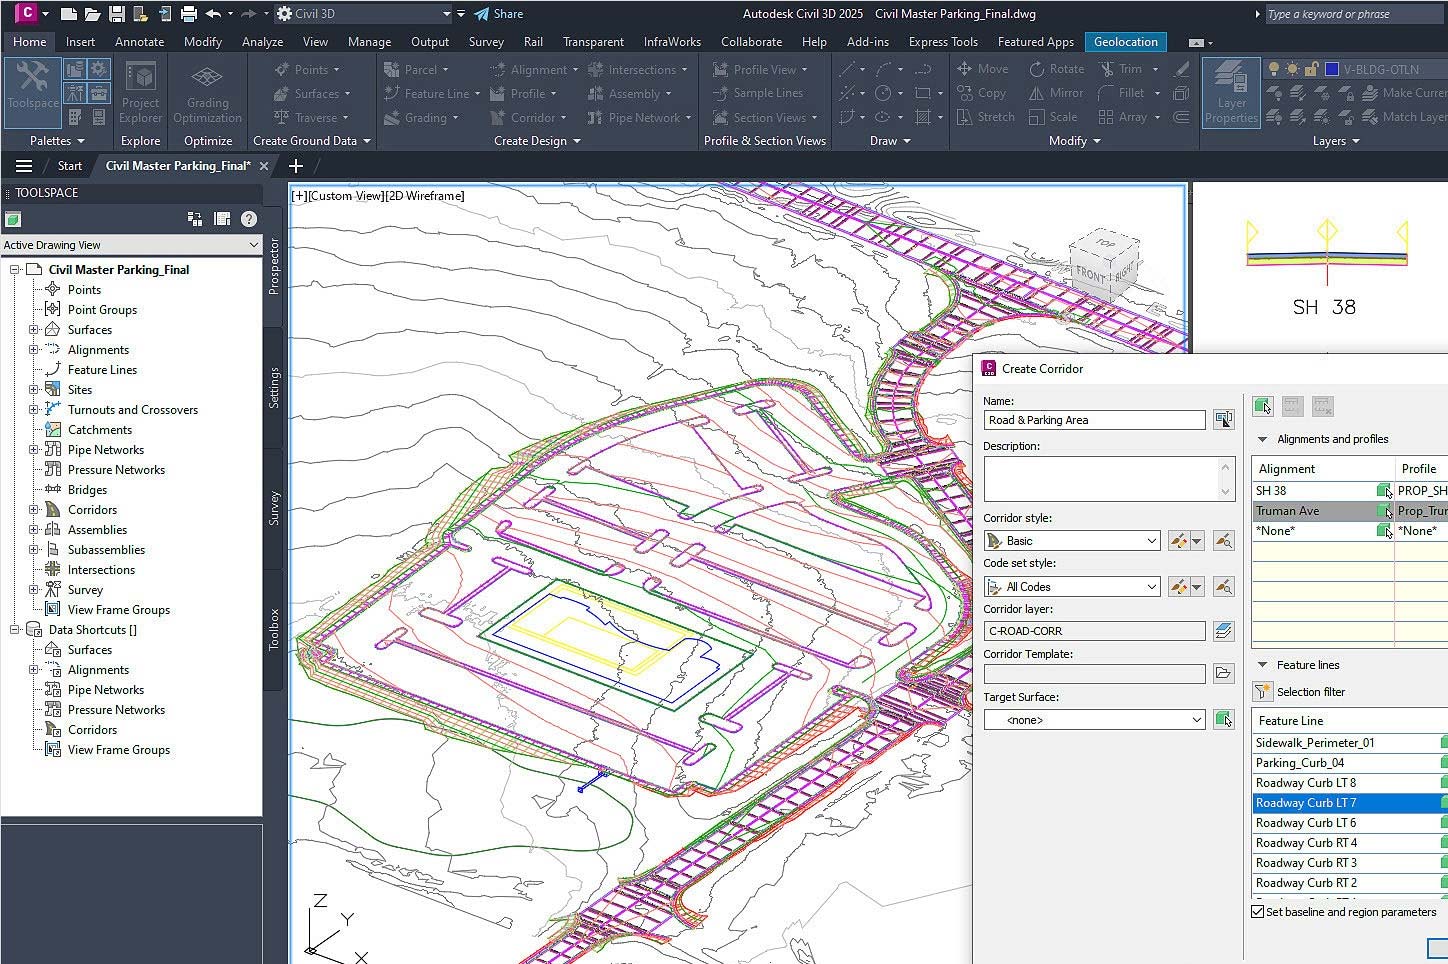Click the Match Layer button
The width and height of the screenshot is (1448, 964).
click(1405, 117)
